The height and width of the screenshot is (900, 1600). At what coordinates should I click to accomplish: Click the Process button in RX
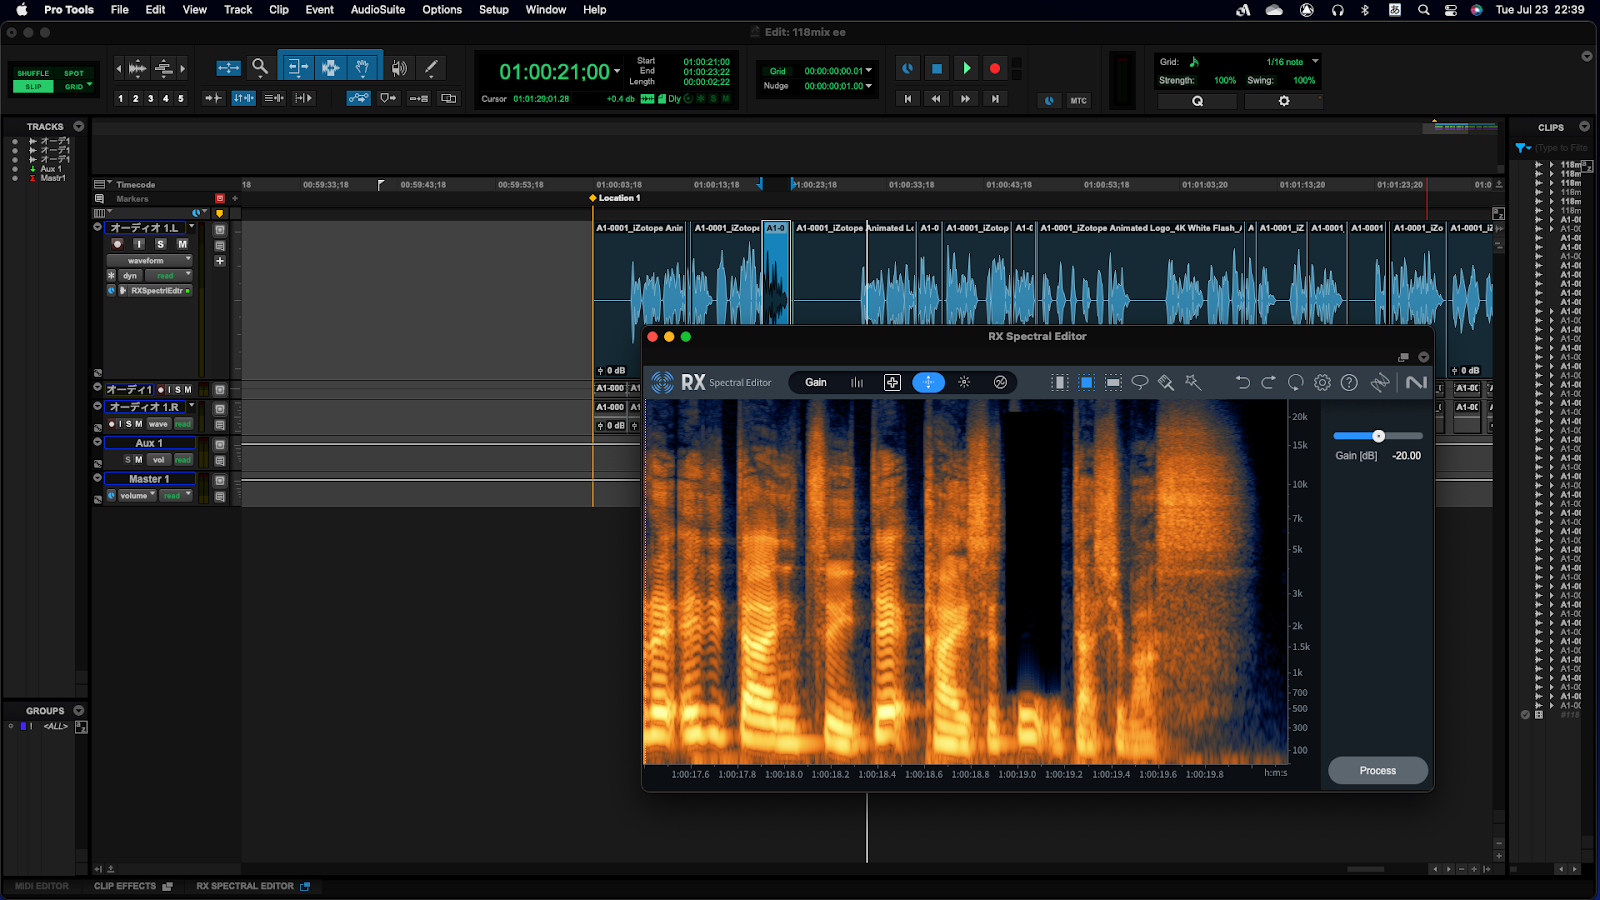click(x=1377, y=771)
